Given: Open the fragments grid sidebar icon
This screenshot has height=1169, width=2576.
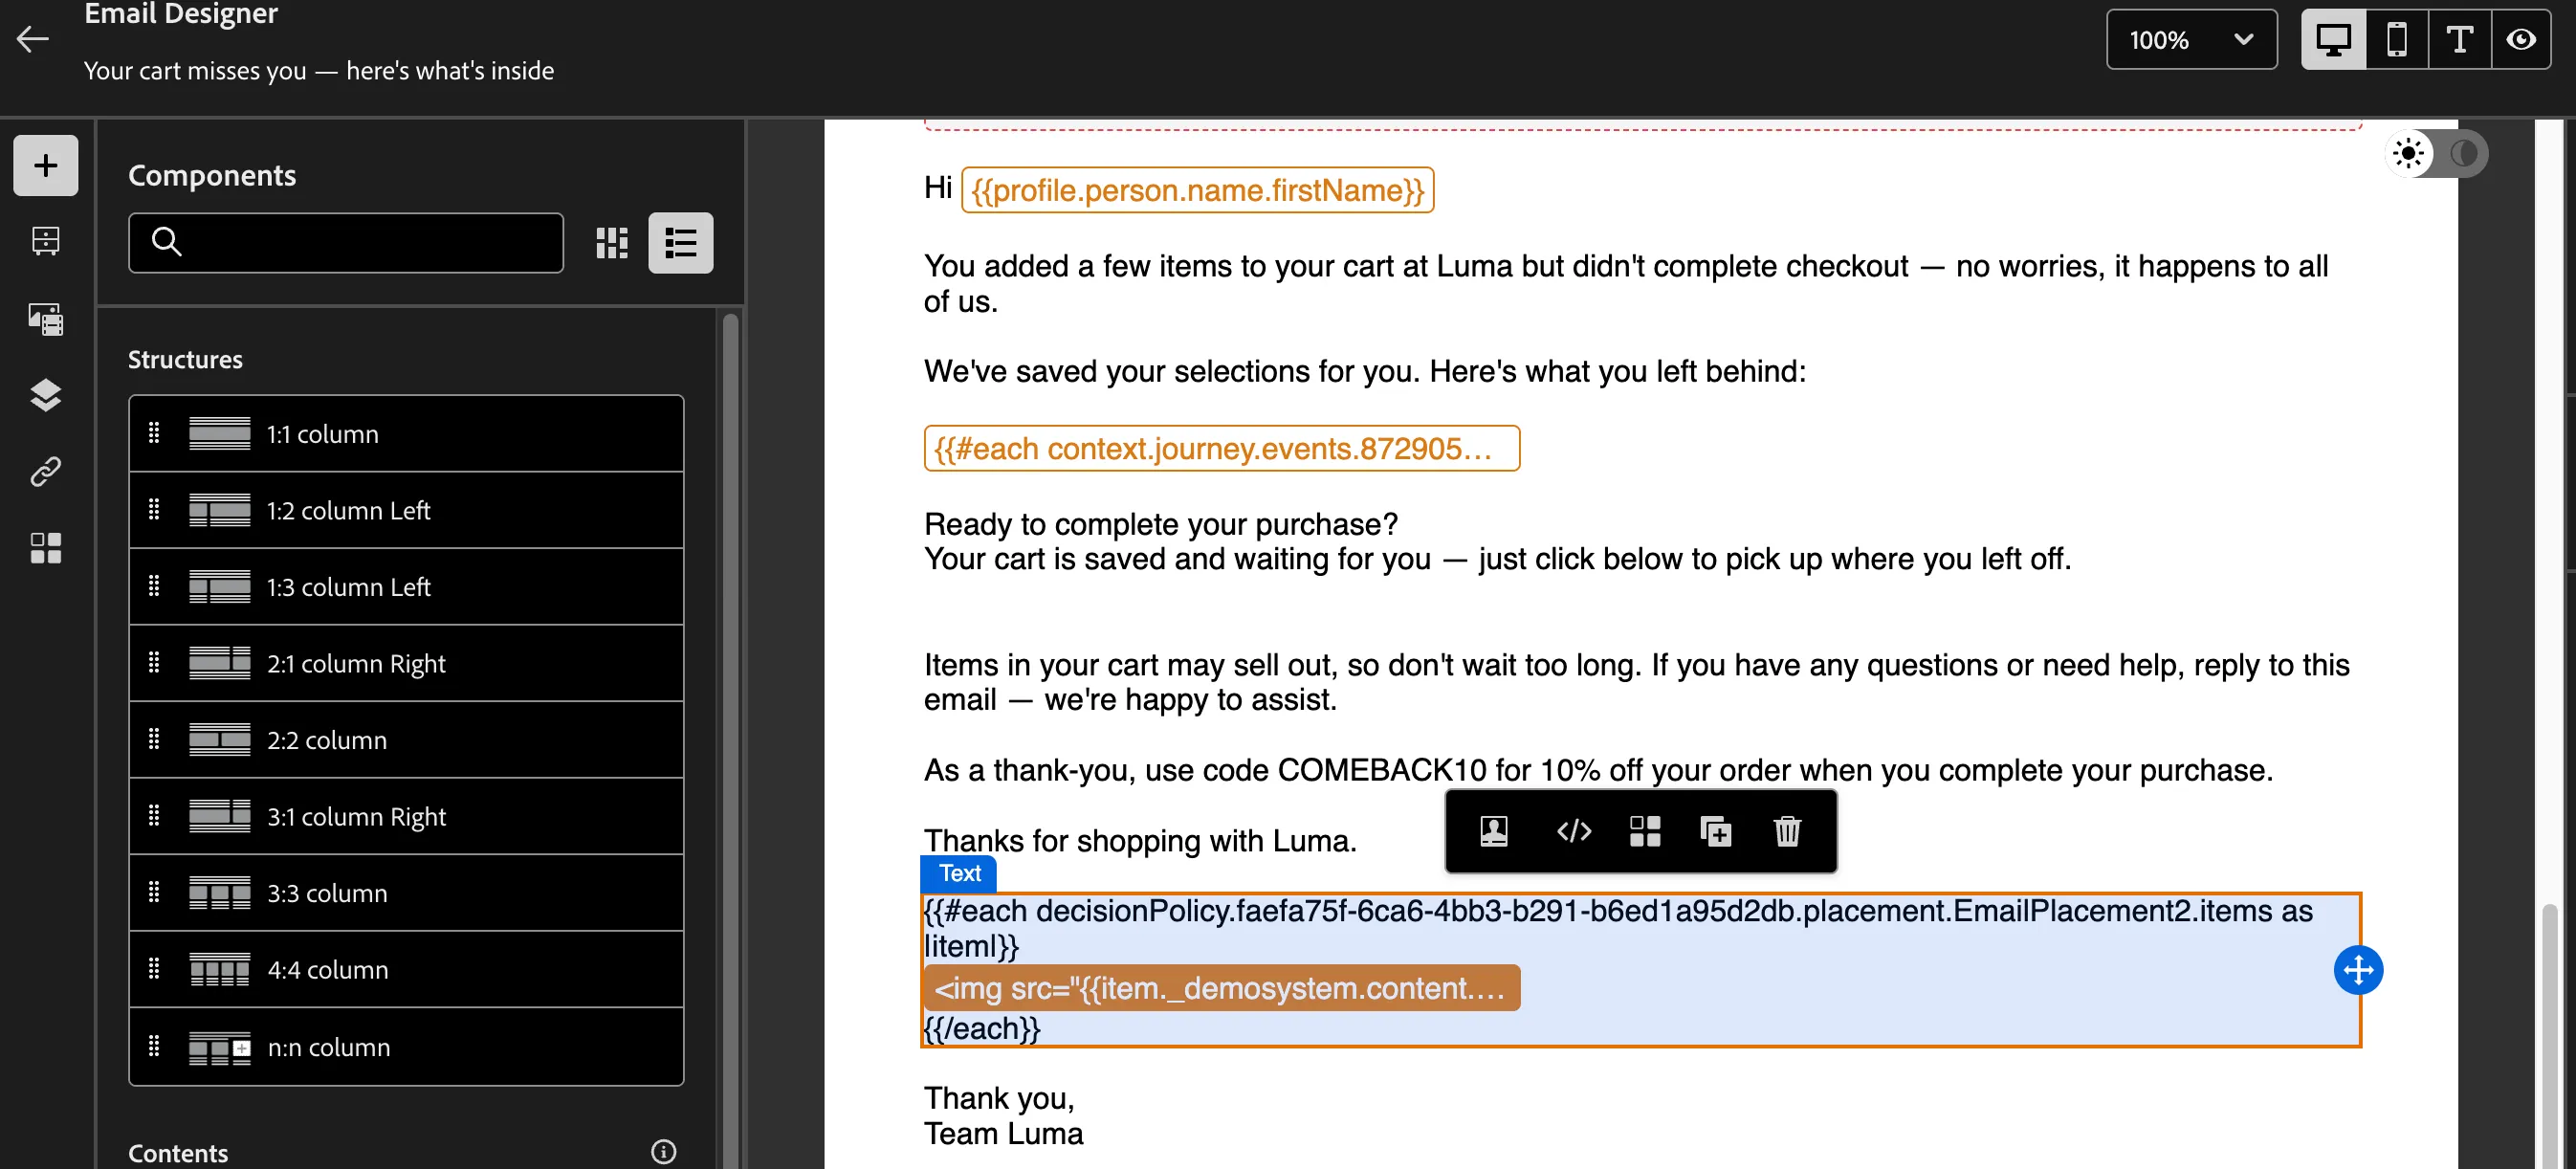Looking at the screenshot, I should pyautogui.click(x=45, y=548).
